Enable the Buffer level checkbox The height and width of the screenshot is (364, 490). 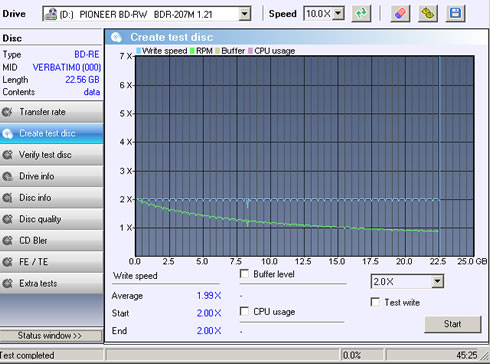click(x=244, y=274)
